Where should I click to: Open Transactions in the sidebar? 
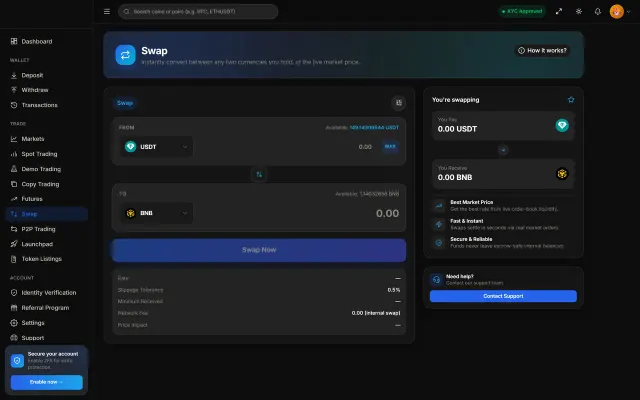pyautogui.click(x=47, y=105)
